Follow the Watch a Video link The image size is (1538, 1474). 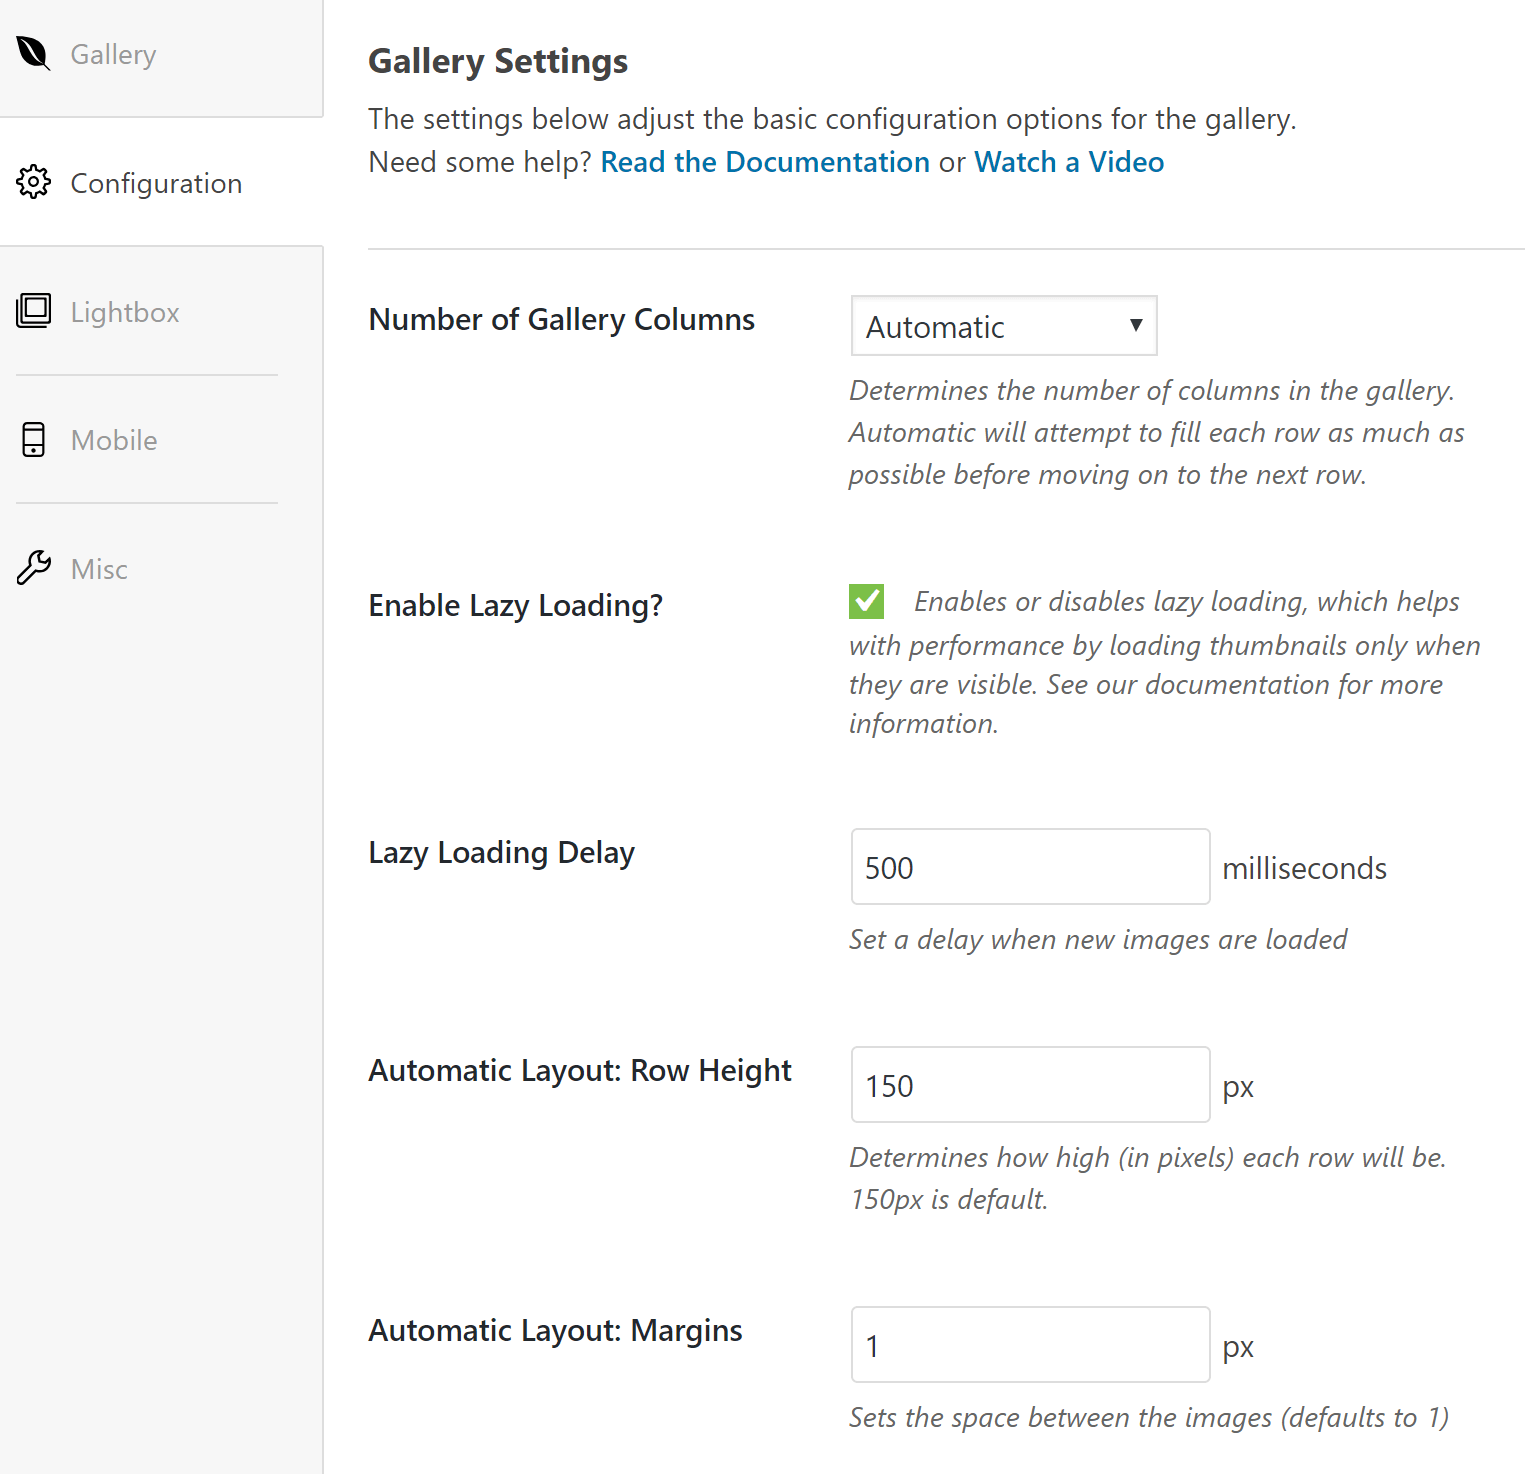1068,162
